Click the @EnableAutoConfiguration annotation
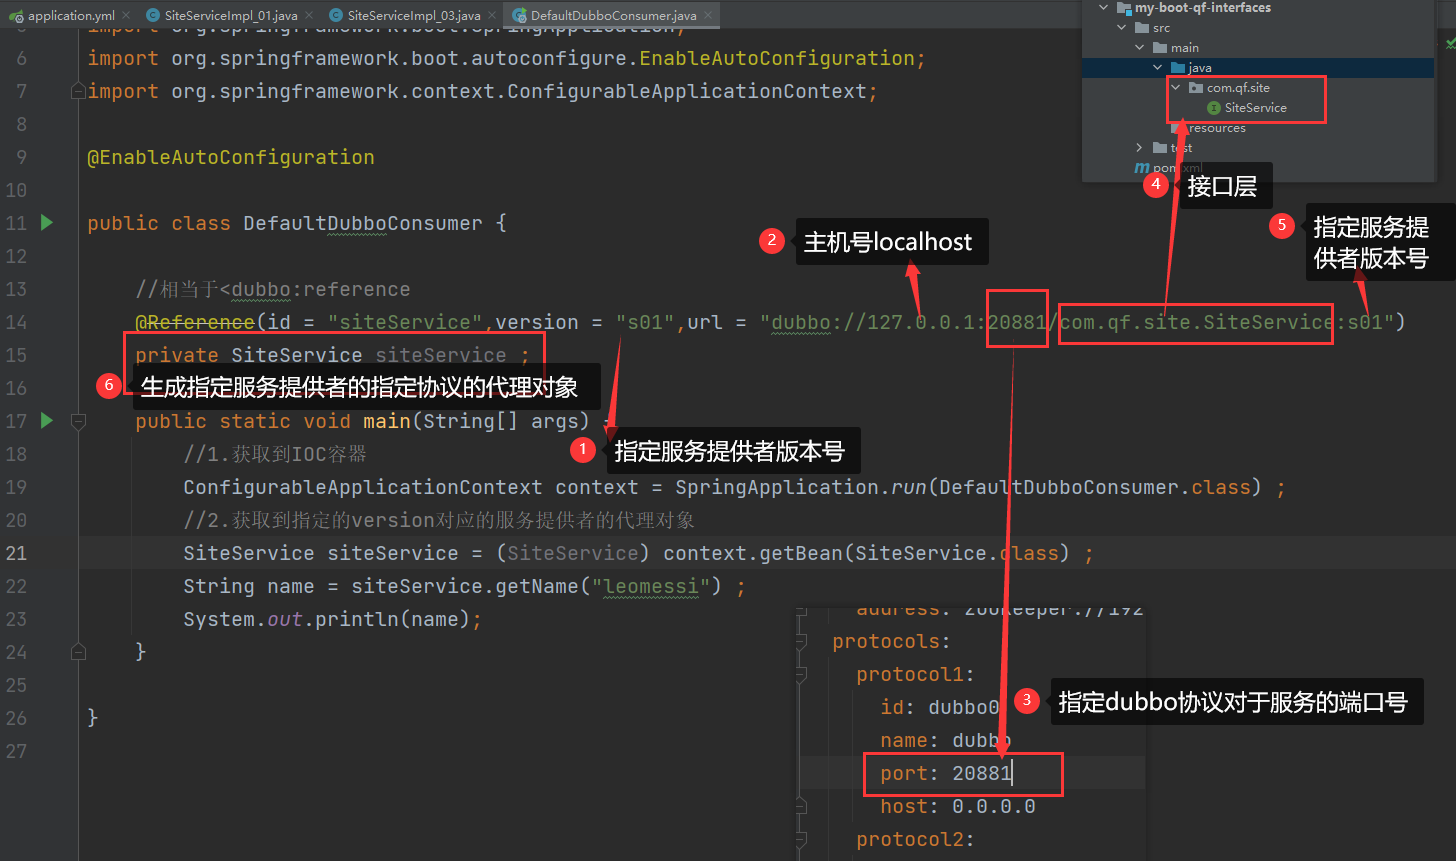This screenshot has height=861, width=1456. (x=231, y=157)
